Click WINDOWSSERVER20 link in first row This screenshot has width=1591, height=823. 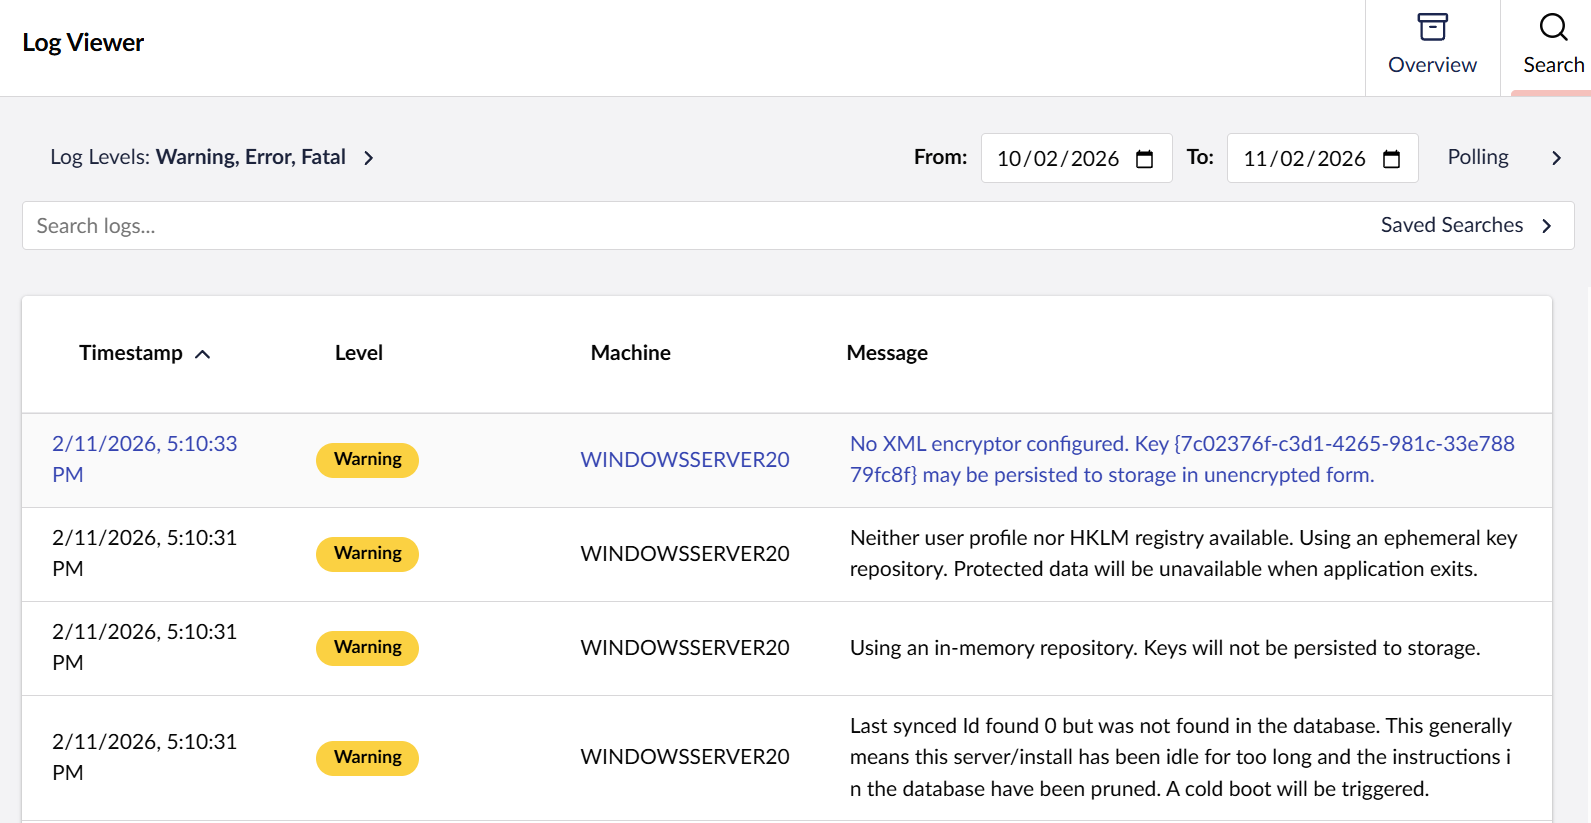pos(685,460)
